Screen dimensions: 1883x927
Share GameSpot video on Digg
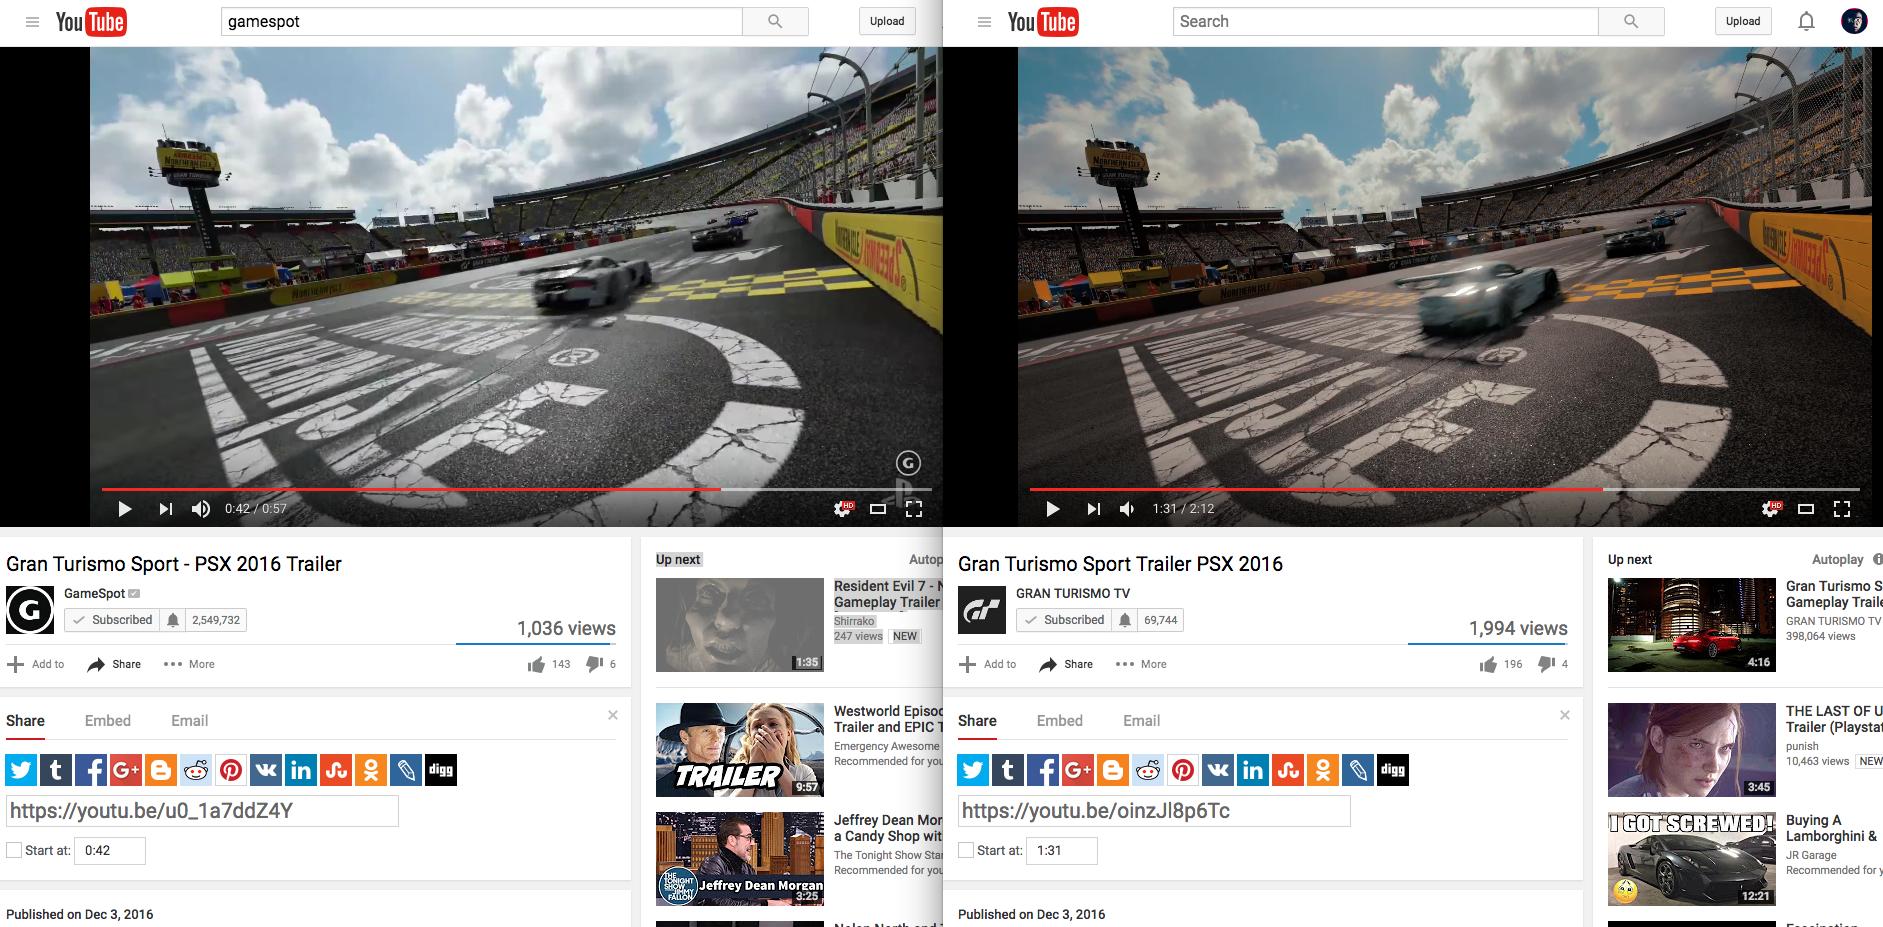441,770
